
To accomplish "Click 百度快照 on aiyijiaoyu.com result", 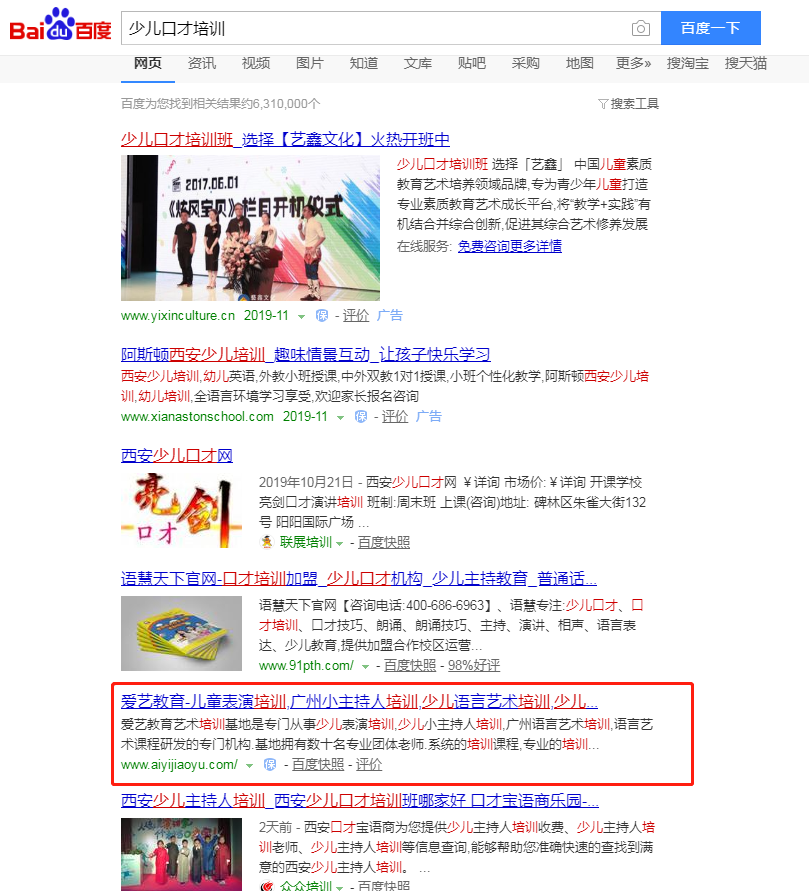I will coord(318,765).
